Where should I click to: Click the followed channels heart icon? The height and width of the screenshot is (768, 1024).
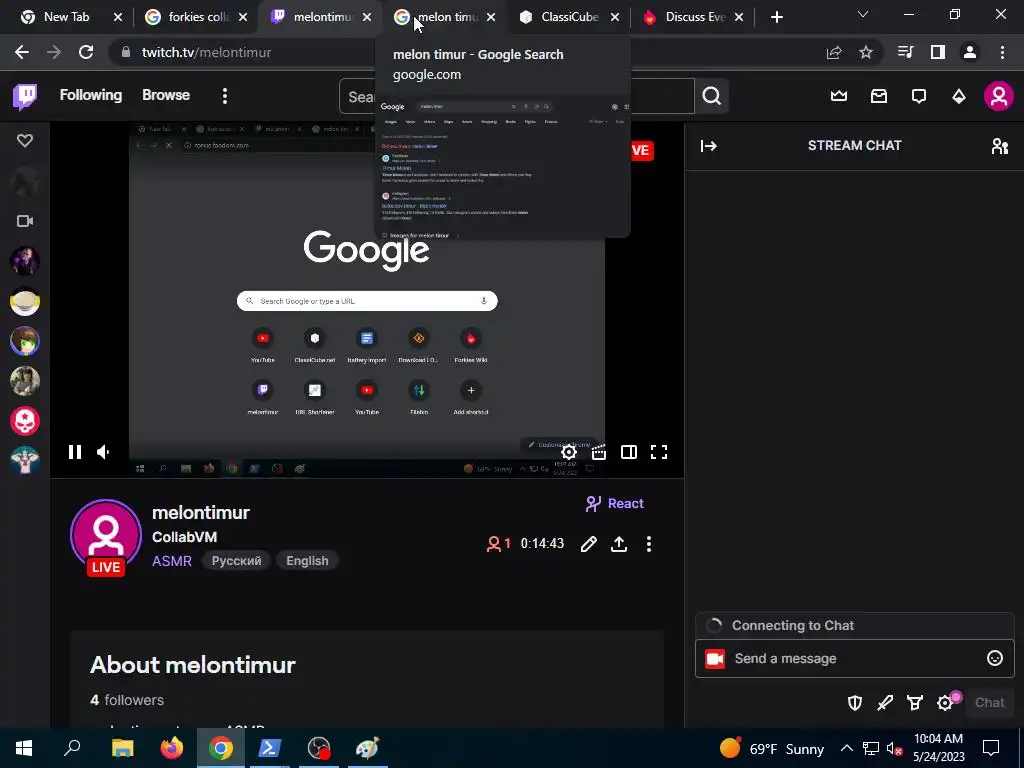[x=25, y=140]
